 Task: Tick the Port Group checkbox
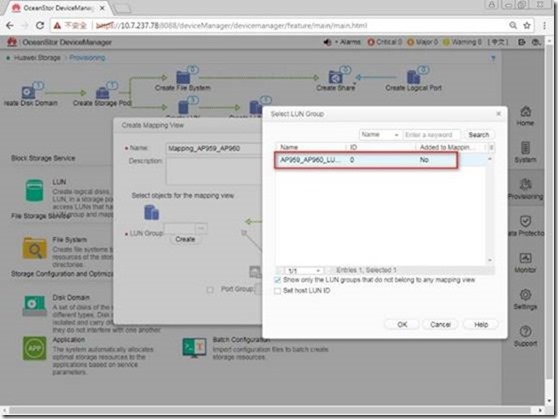point(210,290)
